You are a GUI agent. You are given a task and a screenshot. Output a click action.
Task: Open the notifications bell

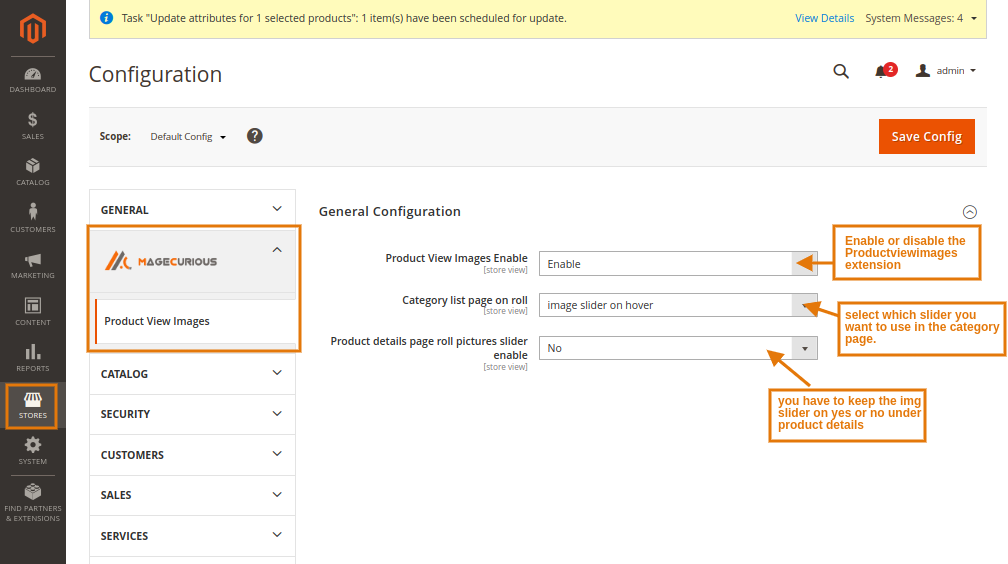point(885,71)
